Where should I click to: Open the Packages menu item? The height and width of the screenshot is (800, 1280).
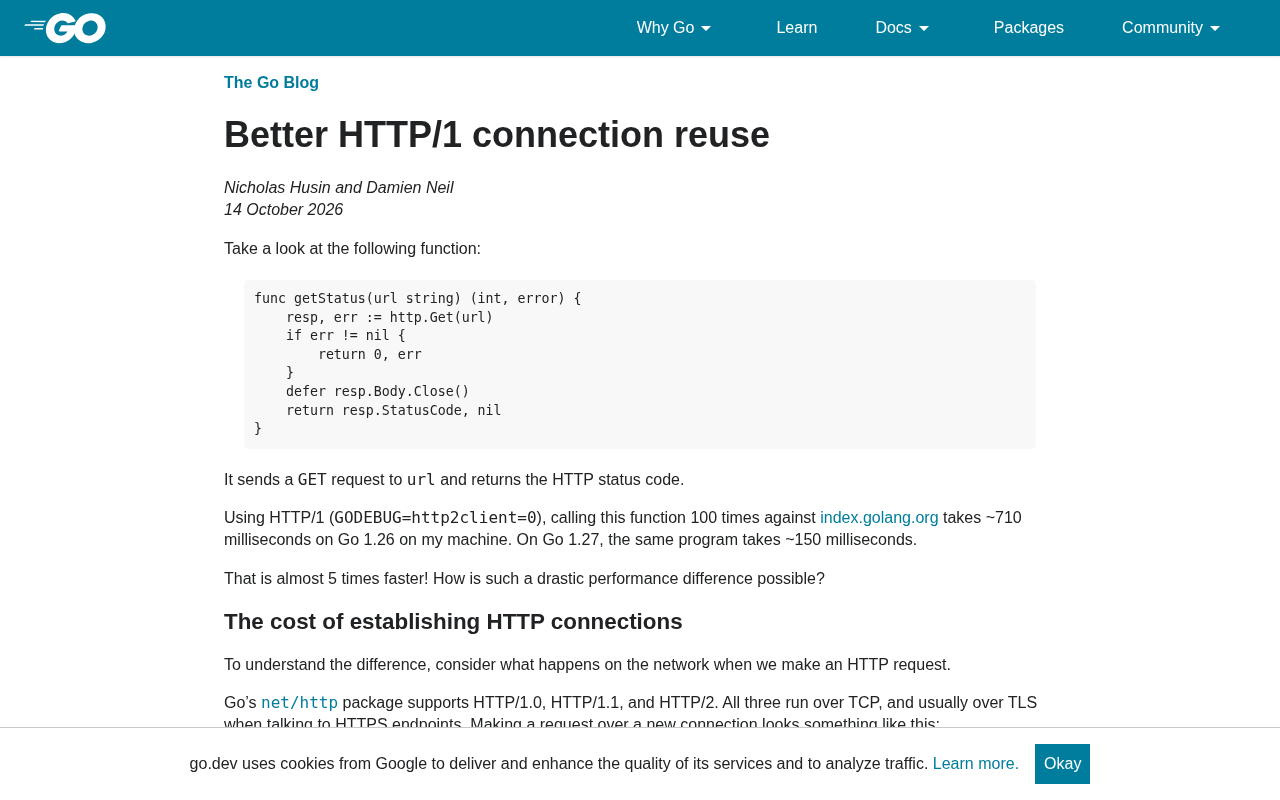click(x=1029, y=28)
